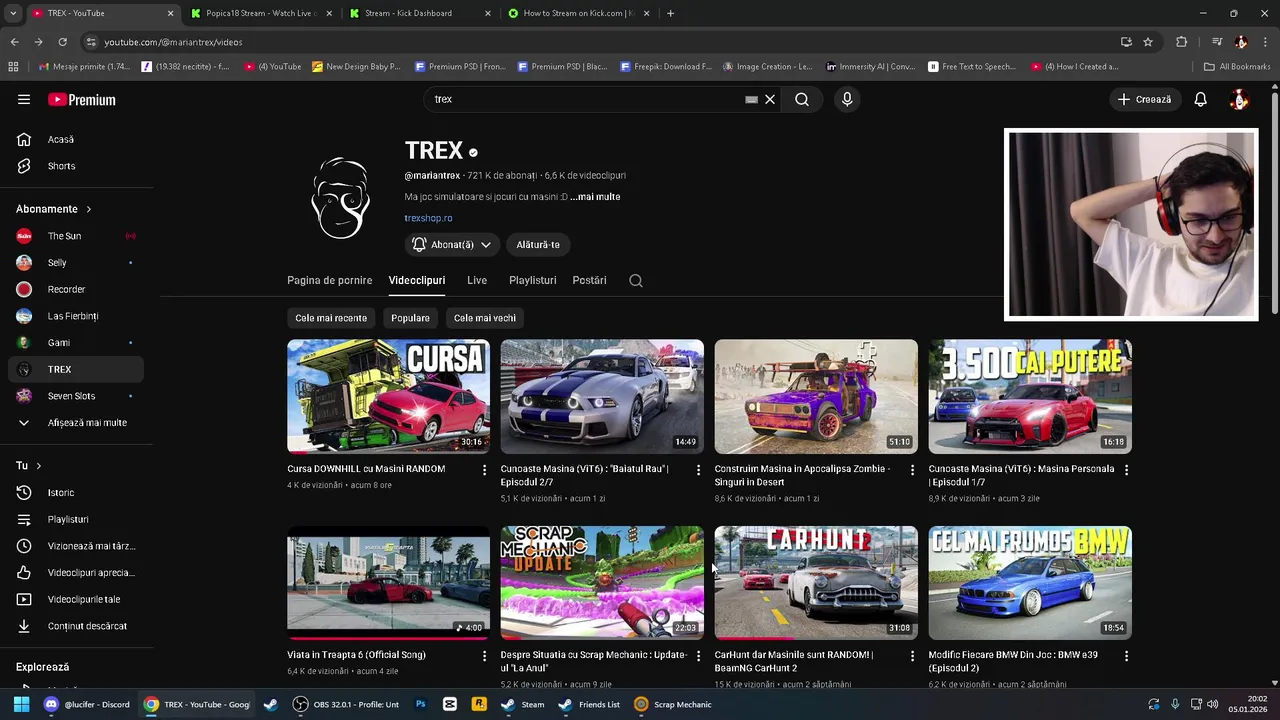
Task: Open the TREX channel avatar image
Action: 341,197
